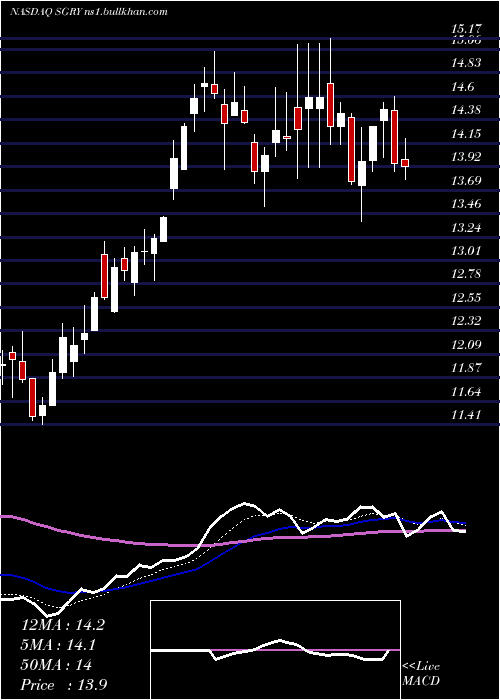
Task: Select the 12.09 price axis label
Action: (x=466, y=345)
